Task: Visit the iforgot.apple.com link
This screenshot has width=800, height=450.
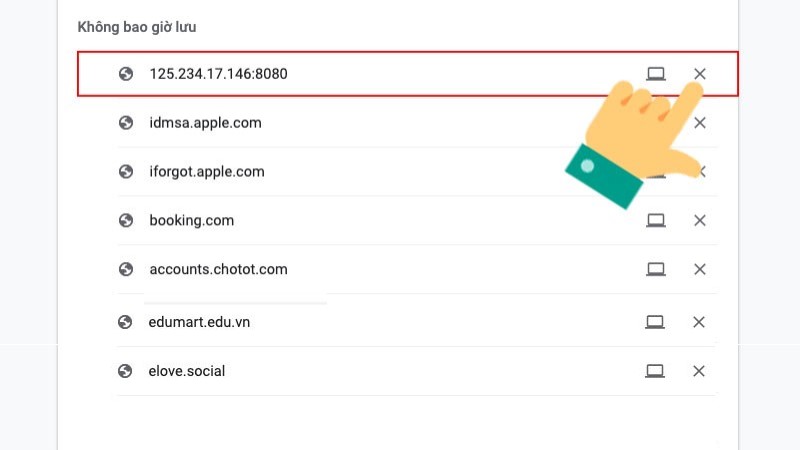Action: [x=207, y=172]
